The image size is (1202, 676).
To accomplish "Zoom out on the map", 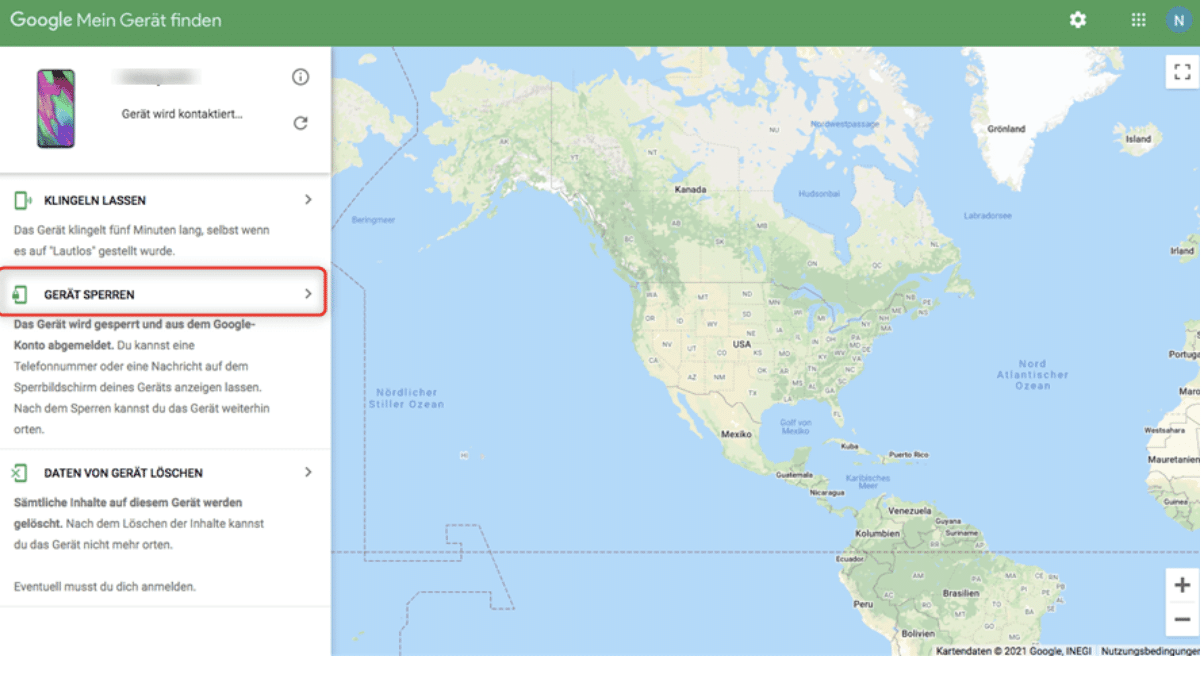I will (x=1182, y=619).
